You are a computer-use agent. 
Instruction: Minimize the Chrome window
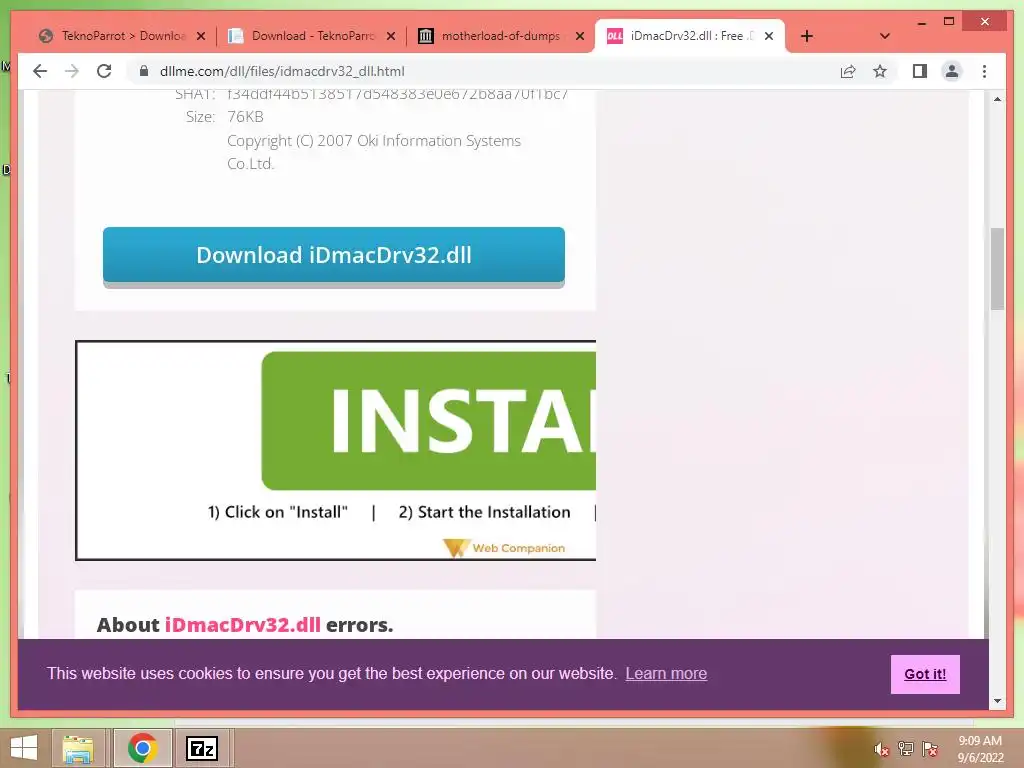[921, 22]
